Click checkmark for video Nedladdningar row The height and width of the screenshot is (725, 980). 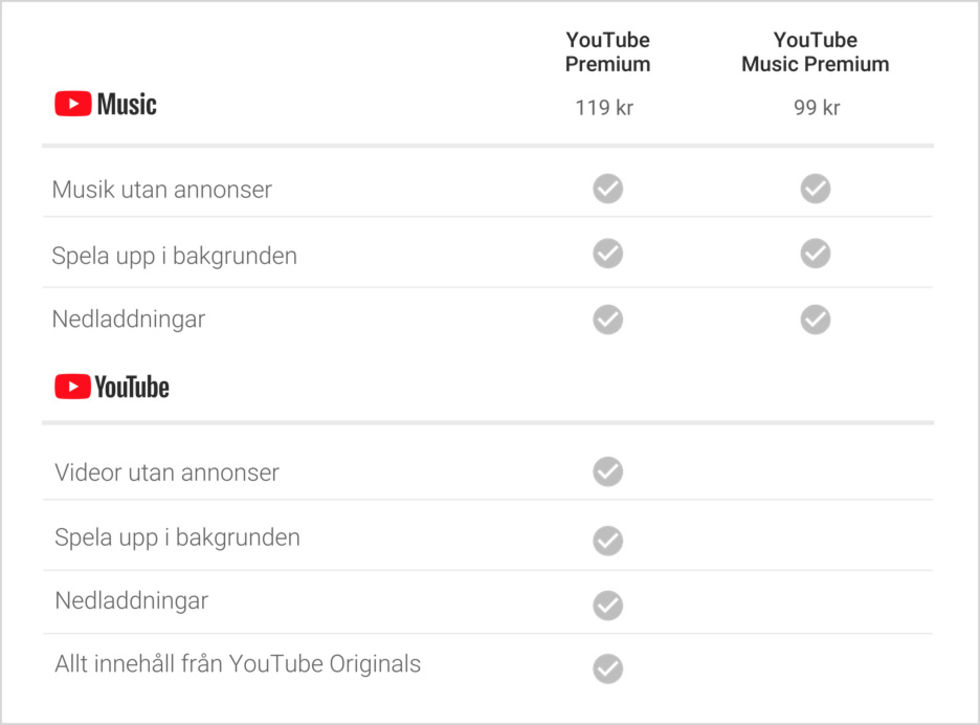click(x=607, y=604)
